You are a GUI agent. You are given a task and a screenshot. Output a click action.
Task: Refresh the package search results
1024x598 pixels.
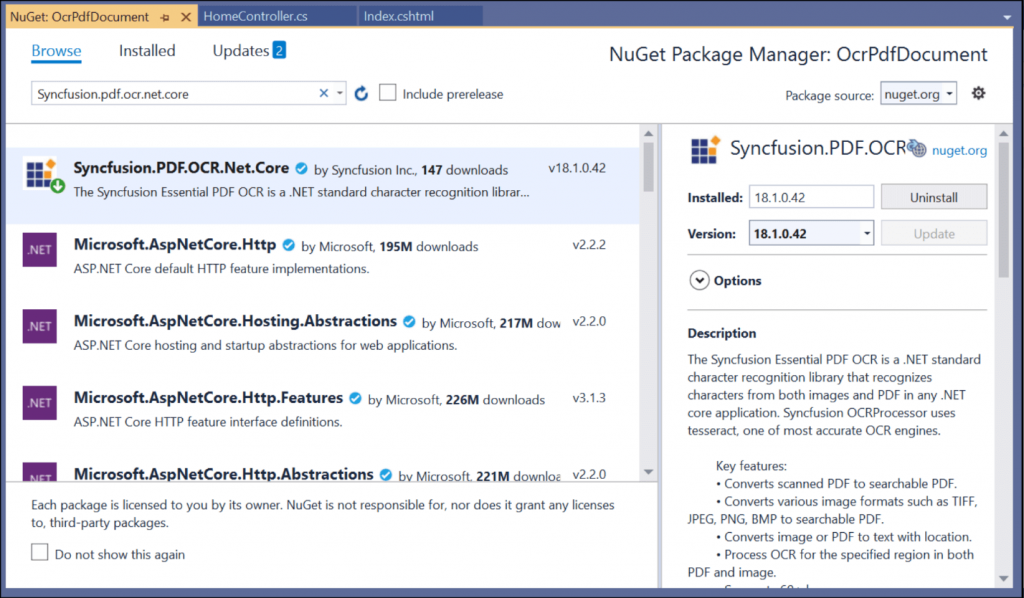360,92
